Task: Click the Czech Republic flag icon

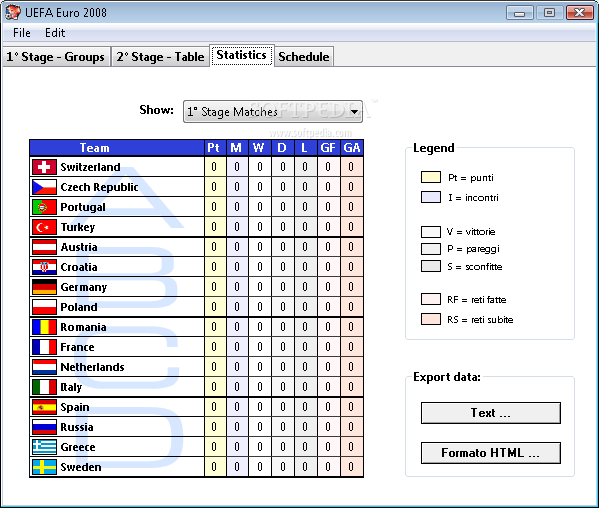Action: click(x=44, y=187)
